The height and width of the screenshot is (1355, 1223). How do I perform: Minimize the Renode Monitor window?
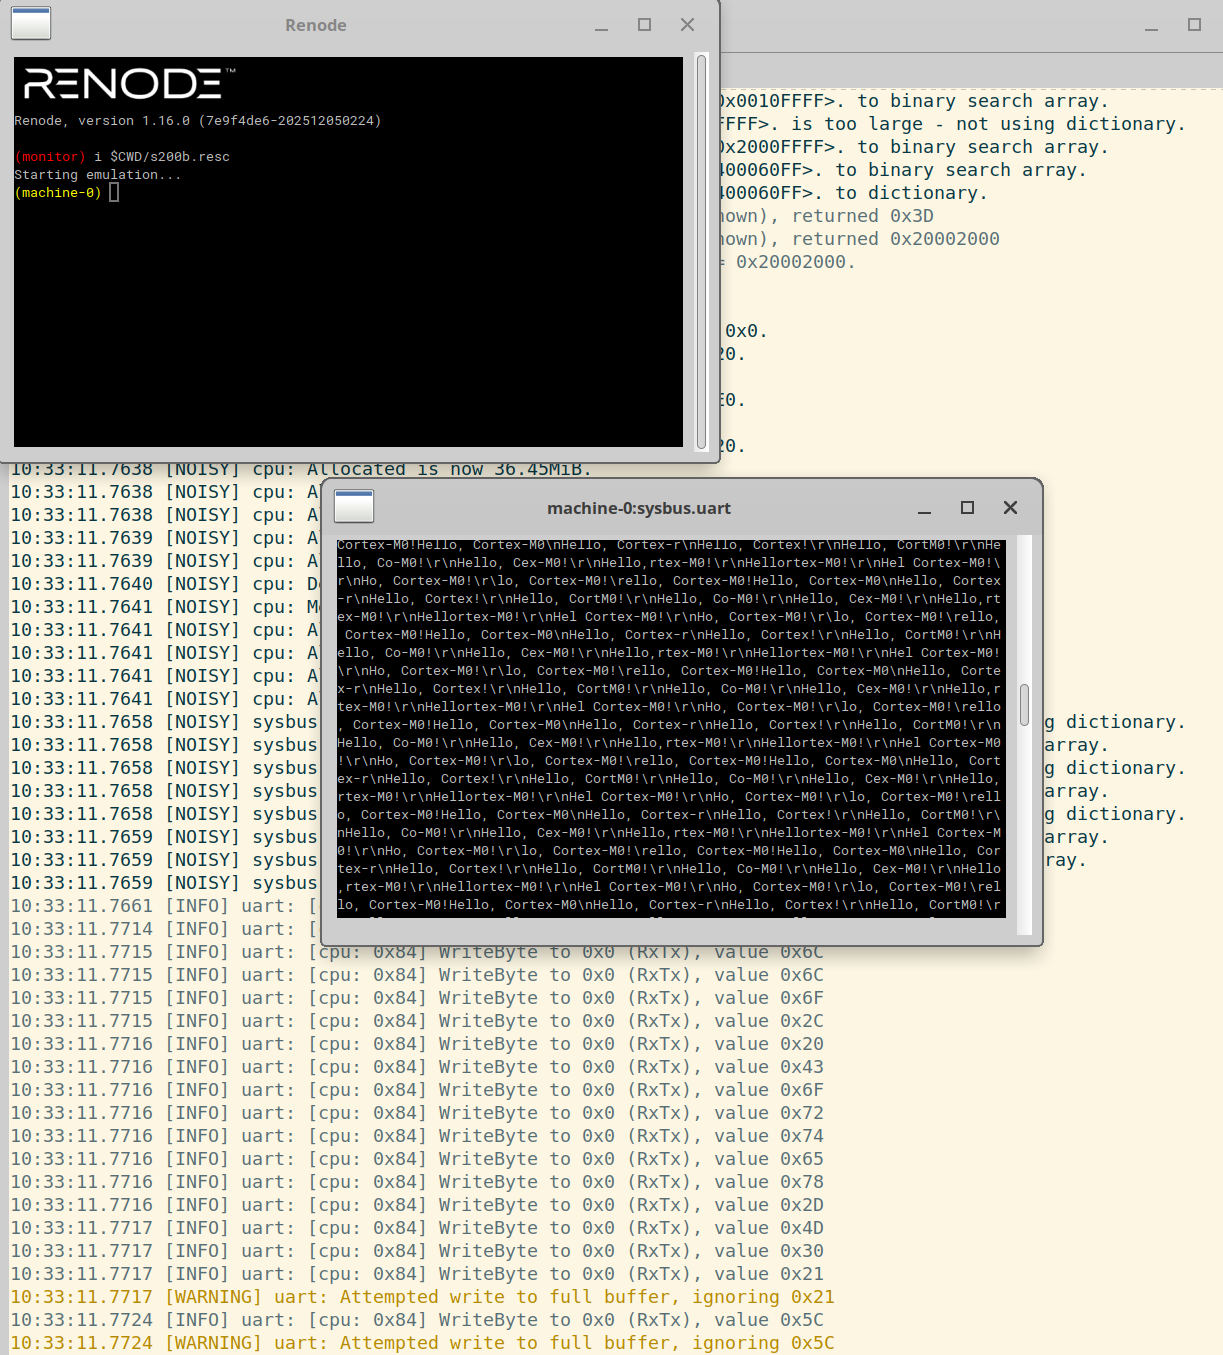[600, 25]
